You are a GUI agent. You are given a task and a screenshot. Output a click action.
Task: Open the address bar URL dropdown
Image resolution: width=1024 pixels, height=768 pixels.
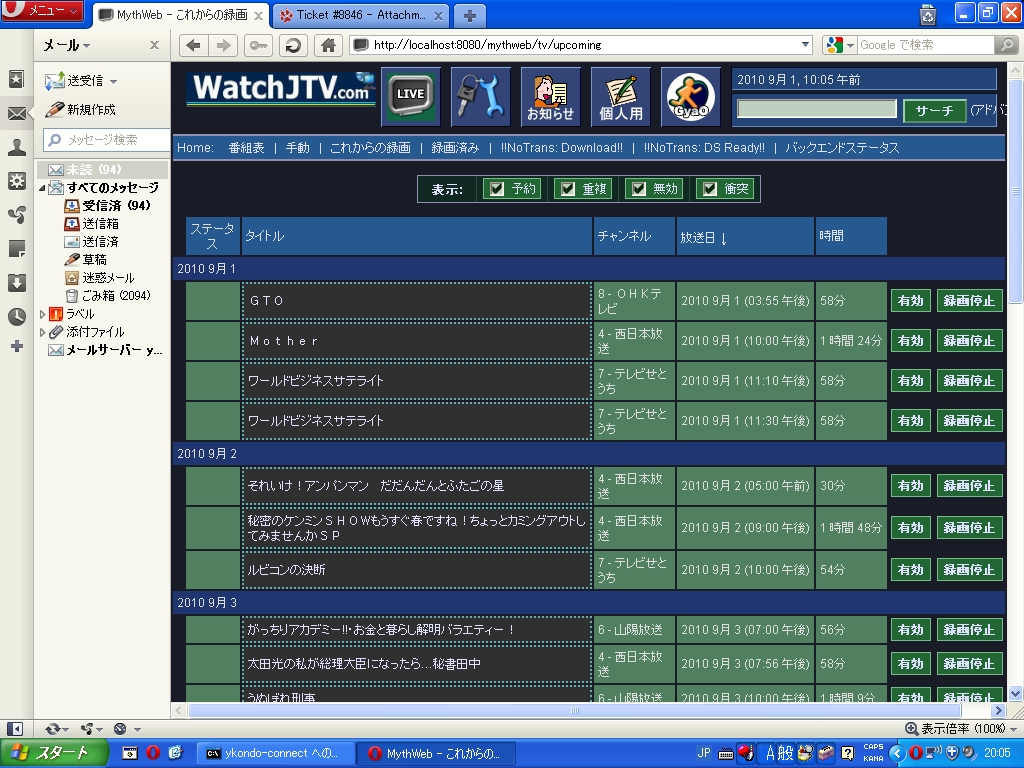coord(806,45)
